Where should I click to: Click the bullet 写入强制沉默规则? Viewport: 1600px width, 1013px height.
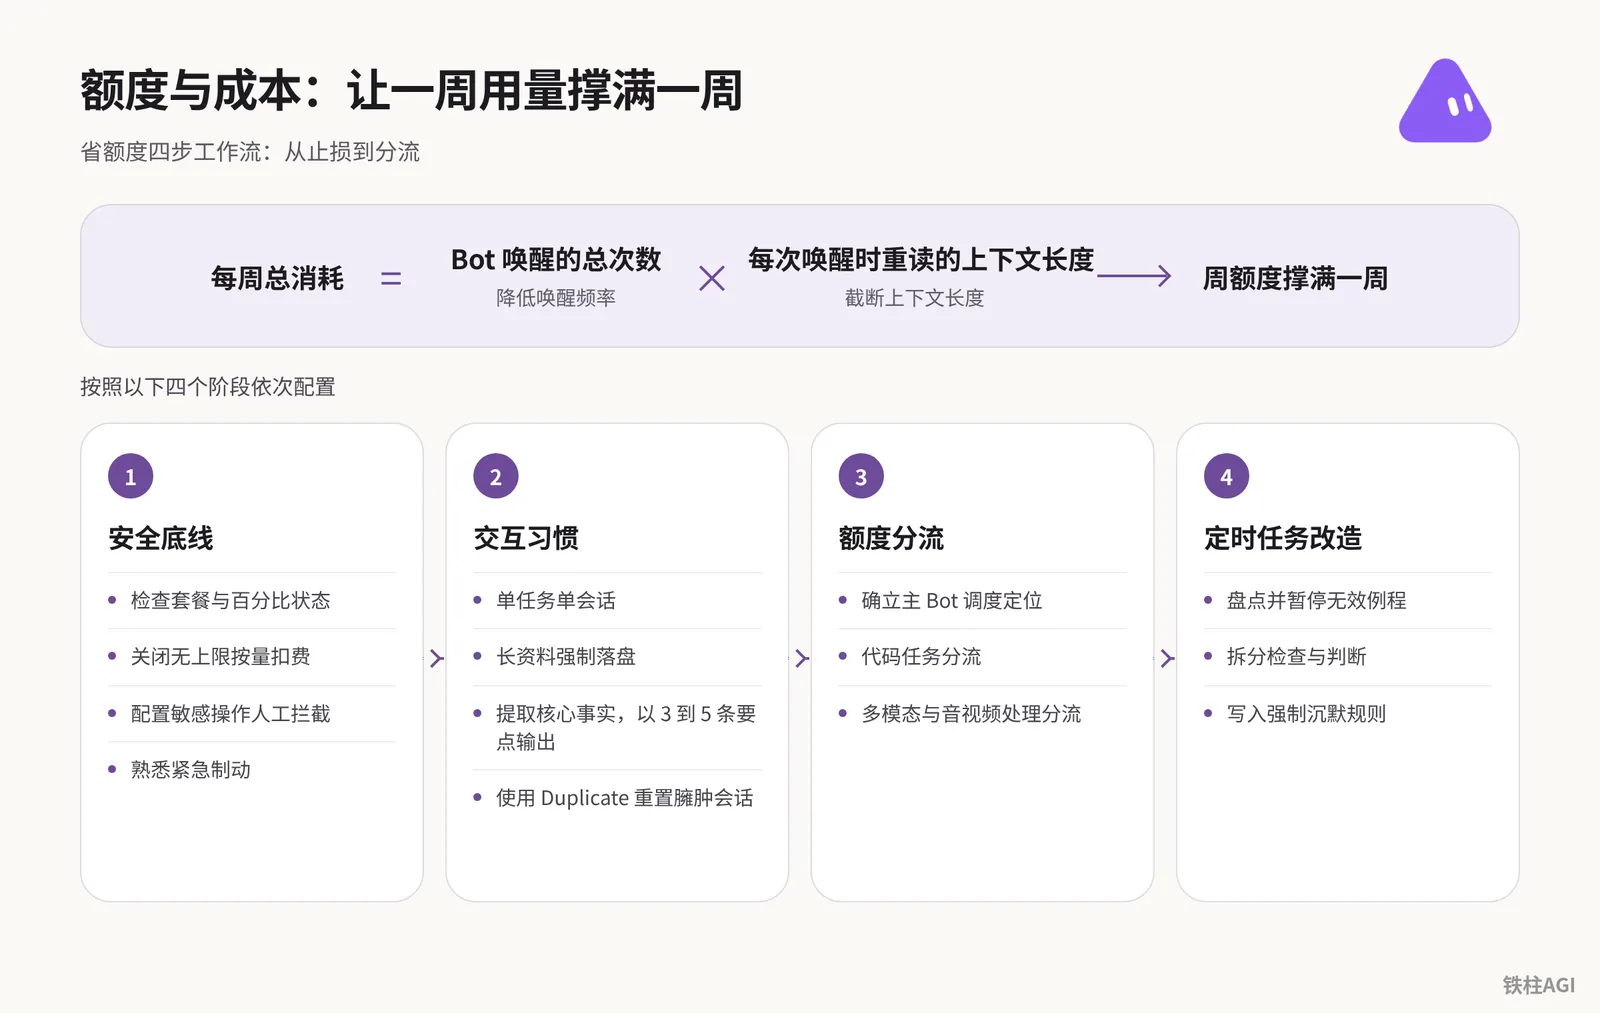pos(1306,713)
